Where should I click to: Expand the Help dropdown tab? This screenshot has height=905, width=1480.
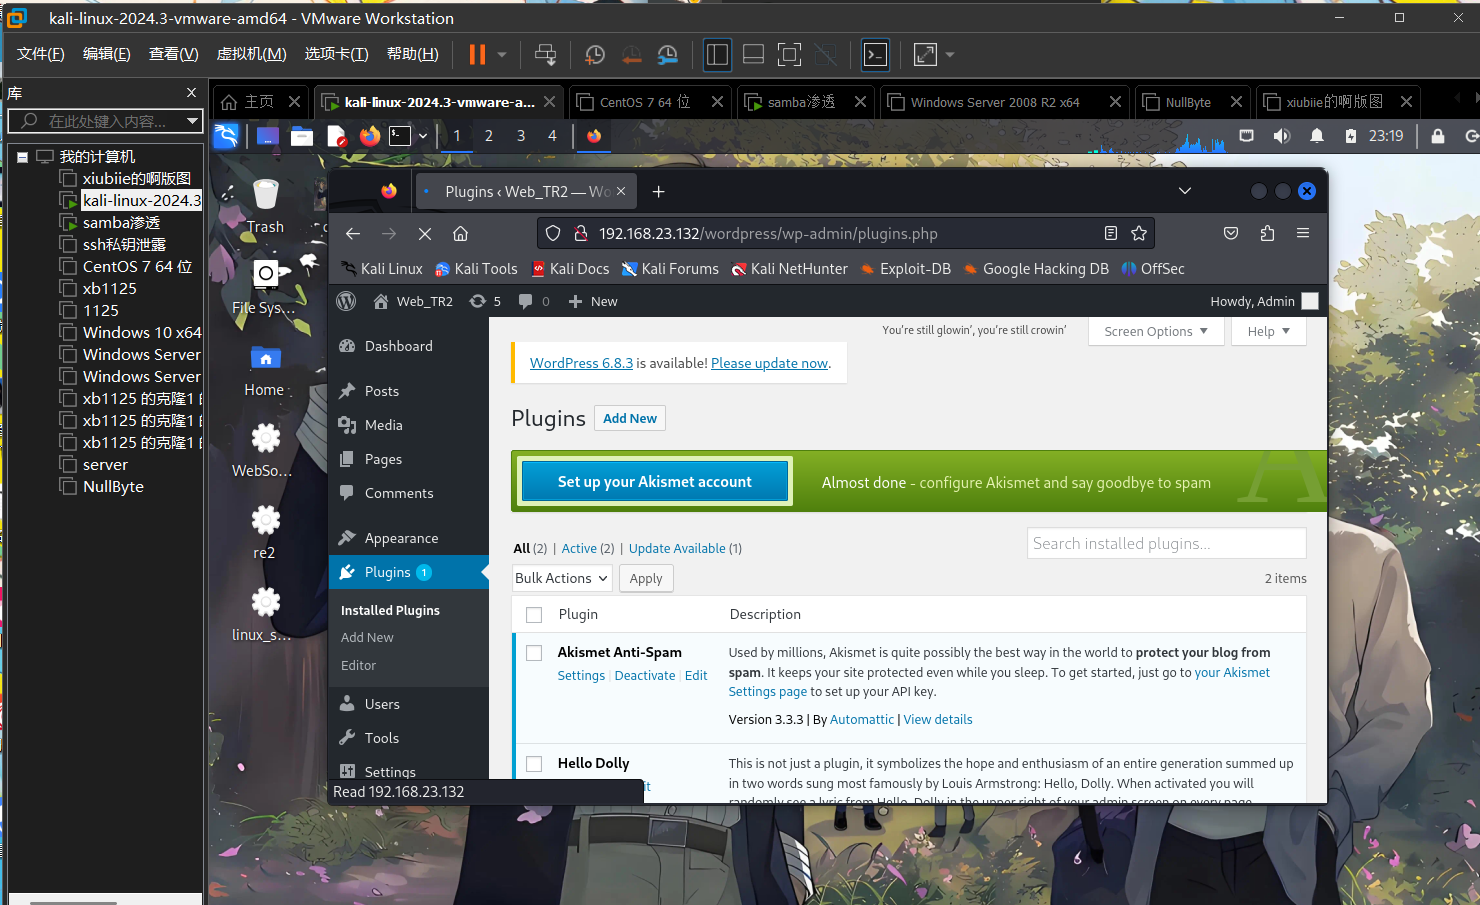(x=1268, y=331)
